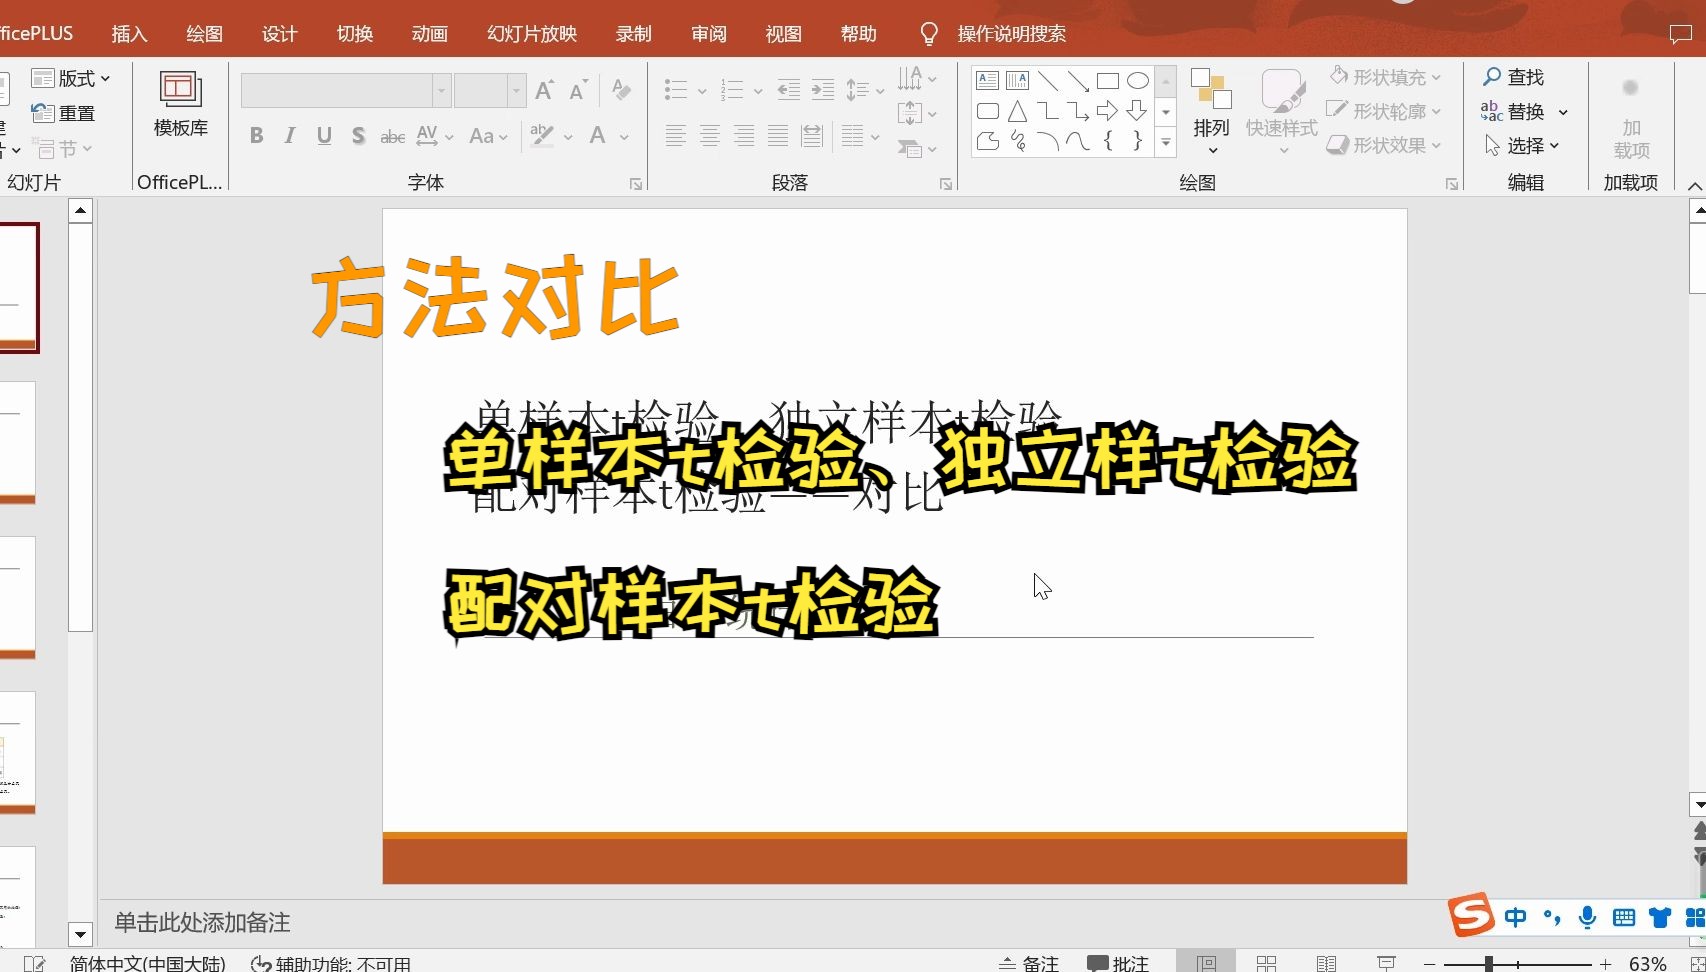This screenshot has width=1706, height=972.
Task: Switch to Normal view in status bar
Action: (1207, 963)
